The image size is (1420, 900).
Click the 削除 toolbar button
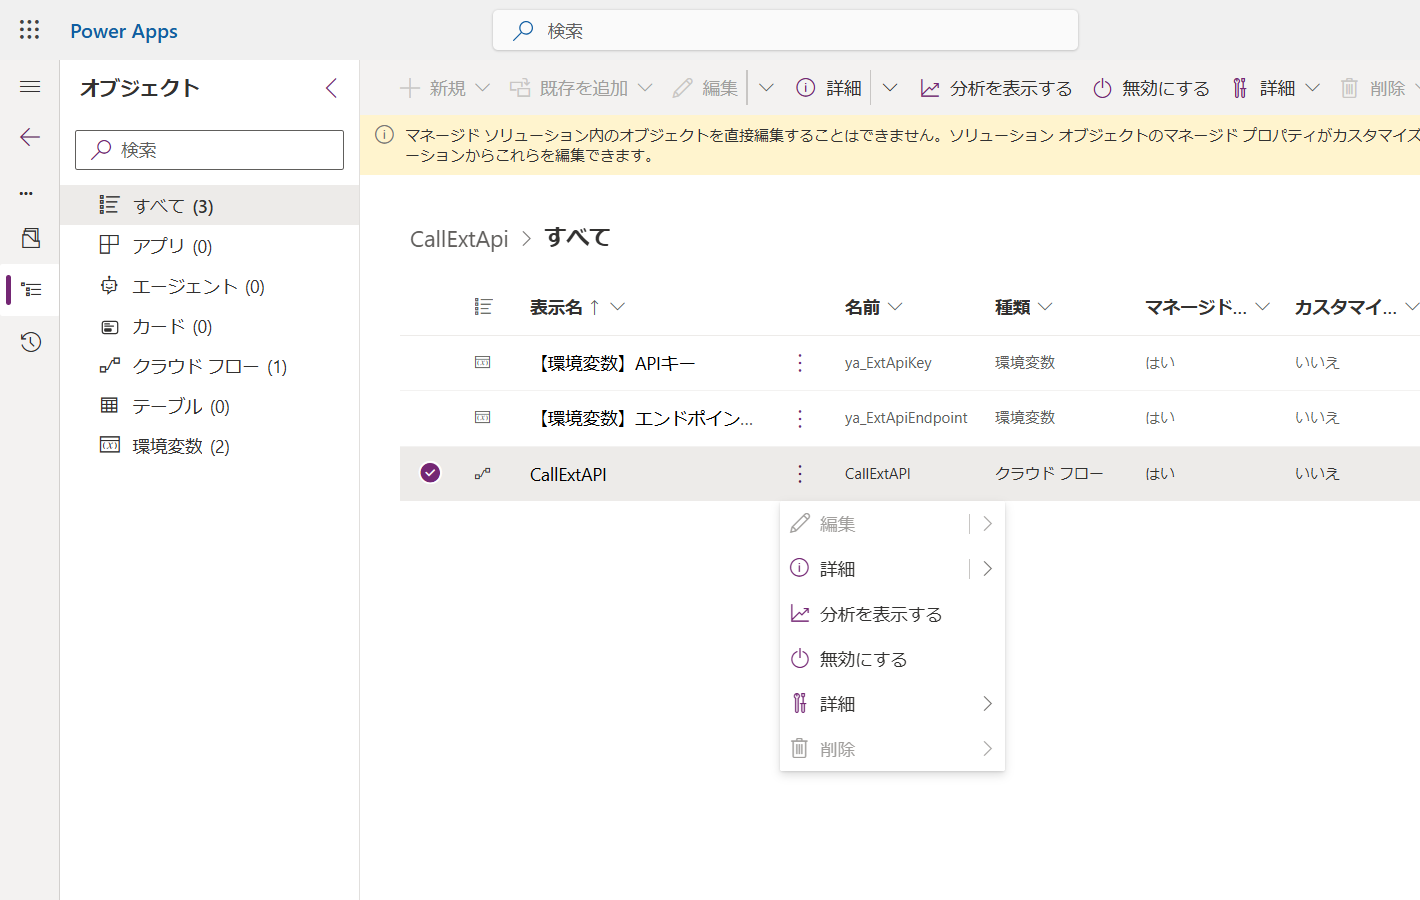click(x=1373, y=88)
